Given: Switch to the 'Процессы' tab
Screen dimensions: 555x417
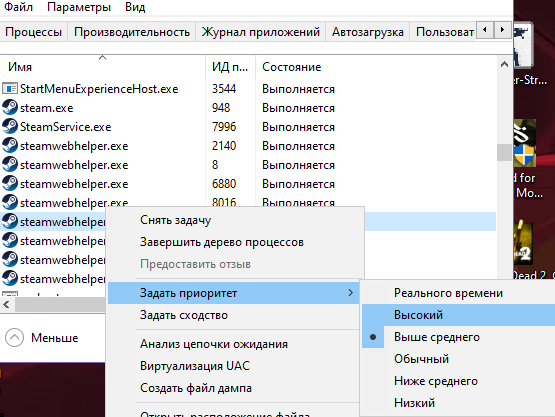Looking at the screenshot, I should (34, 32).
